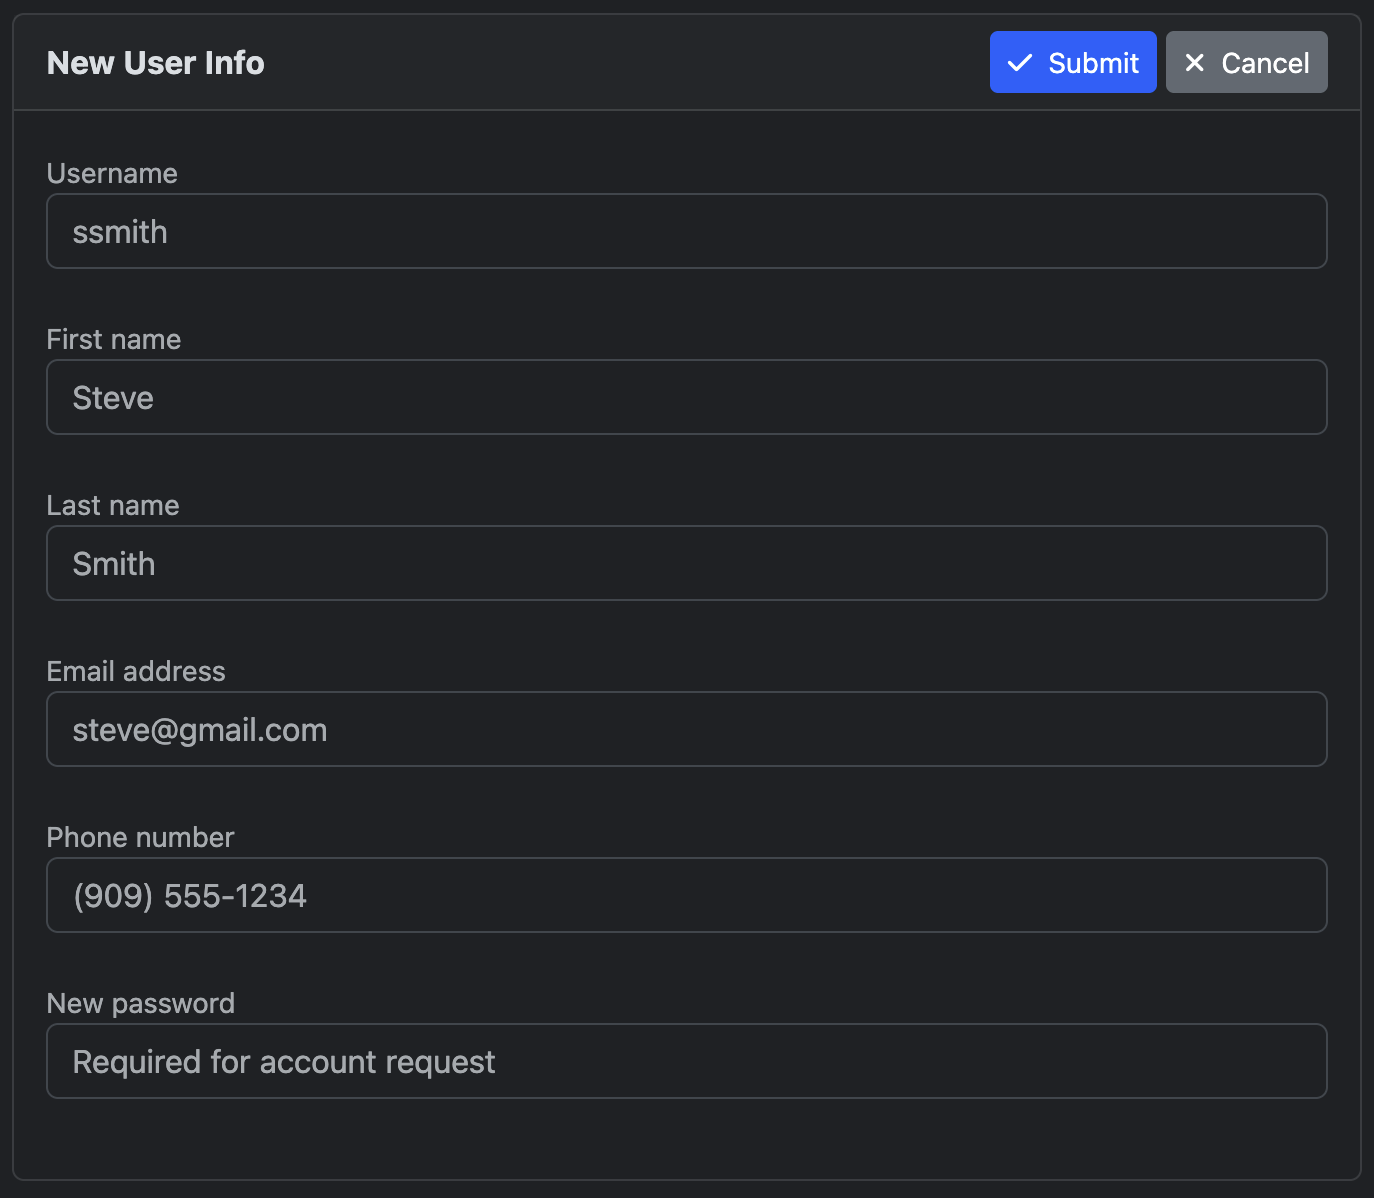Click the "Email address" label

coord(136,671)
